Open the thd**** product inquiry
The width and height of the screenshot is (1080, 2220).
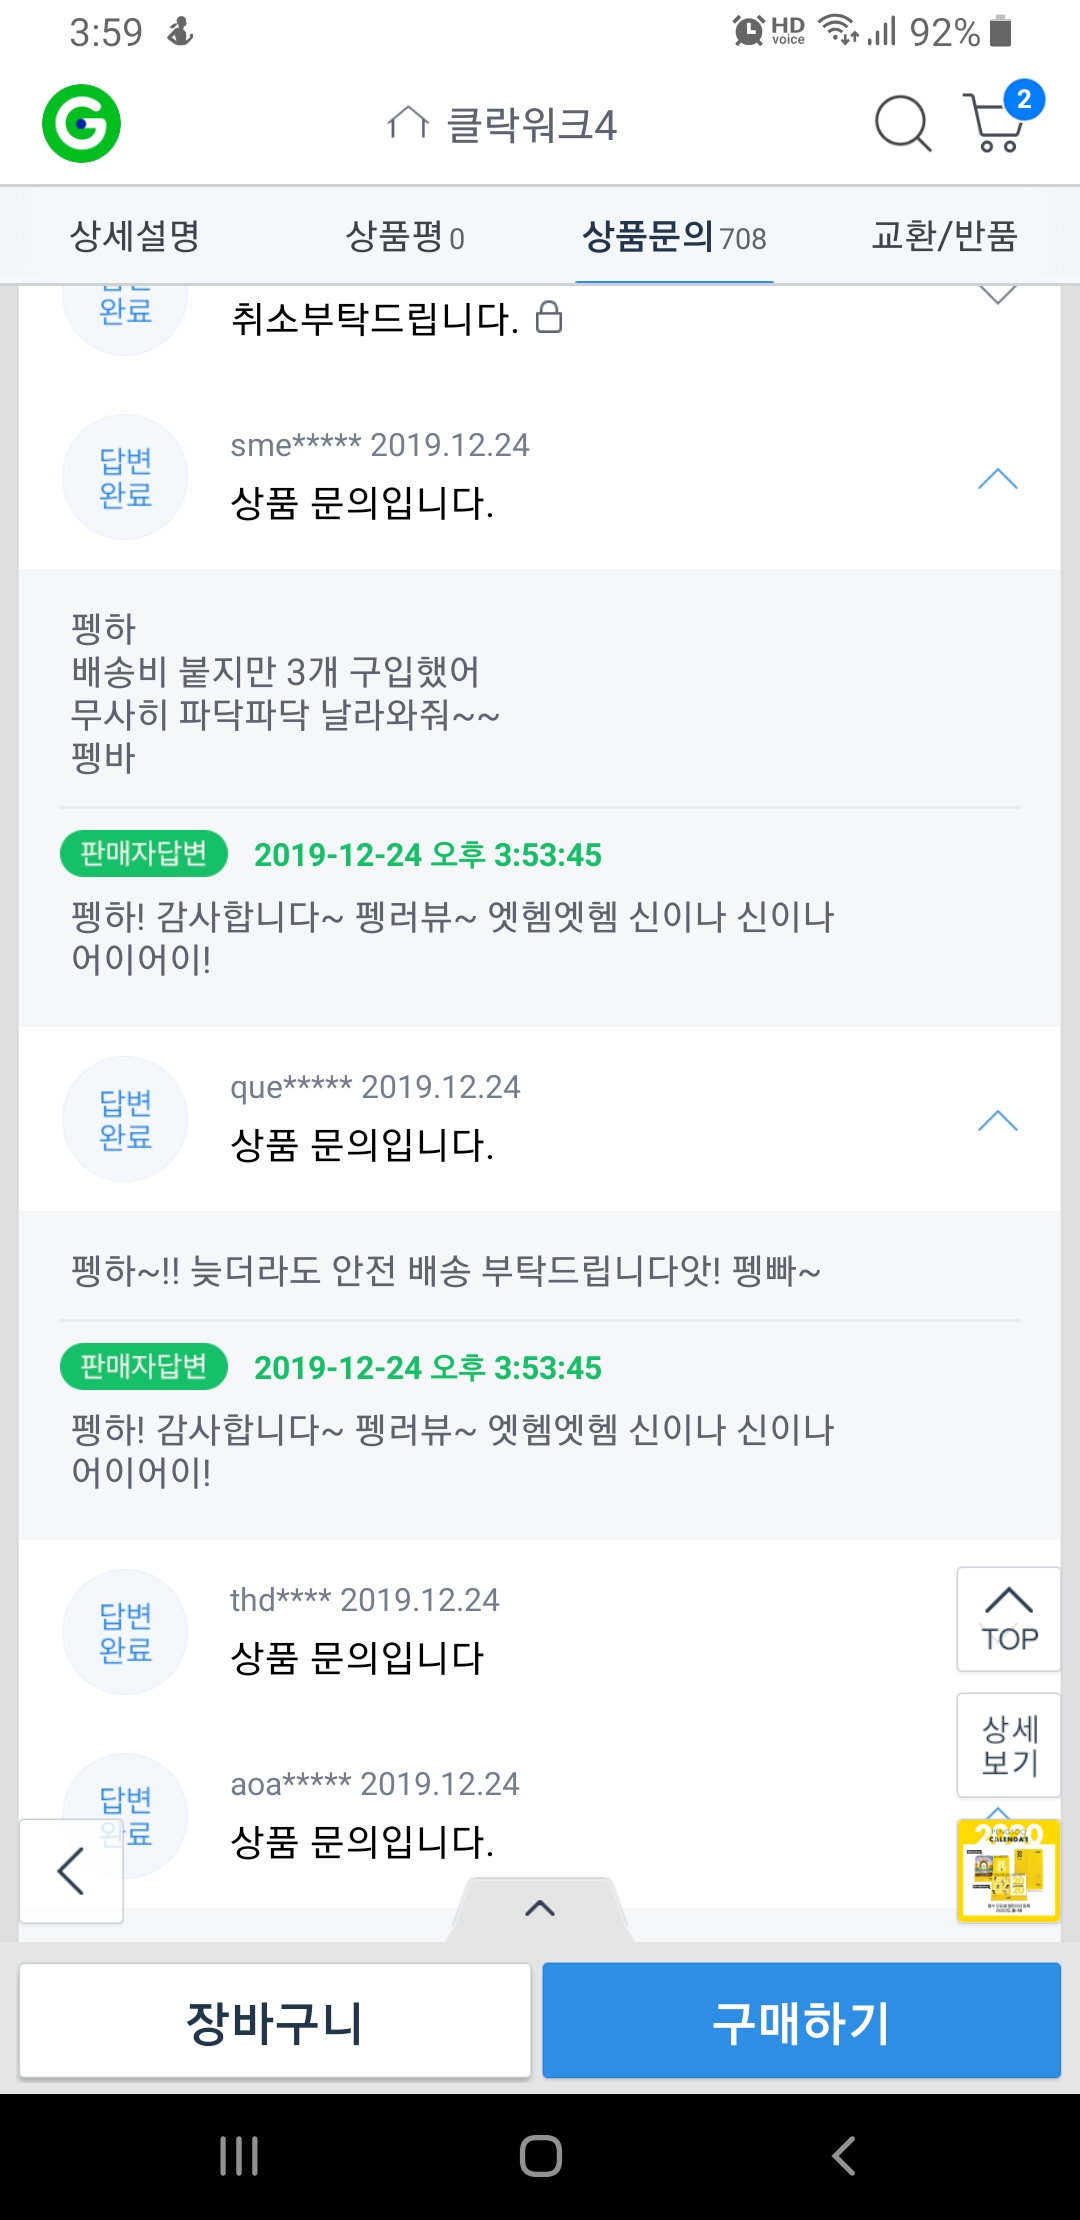coord(357,1657)
